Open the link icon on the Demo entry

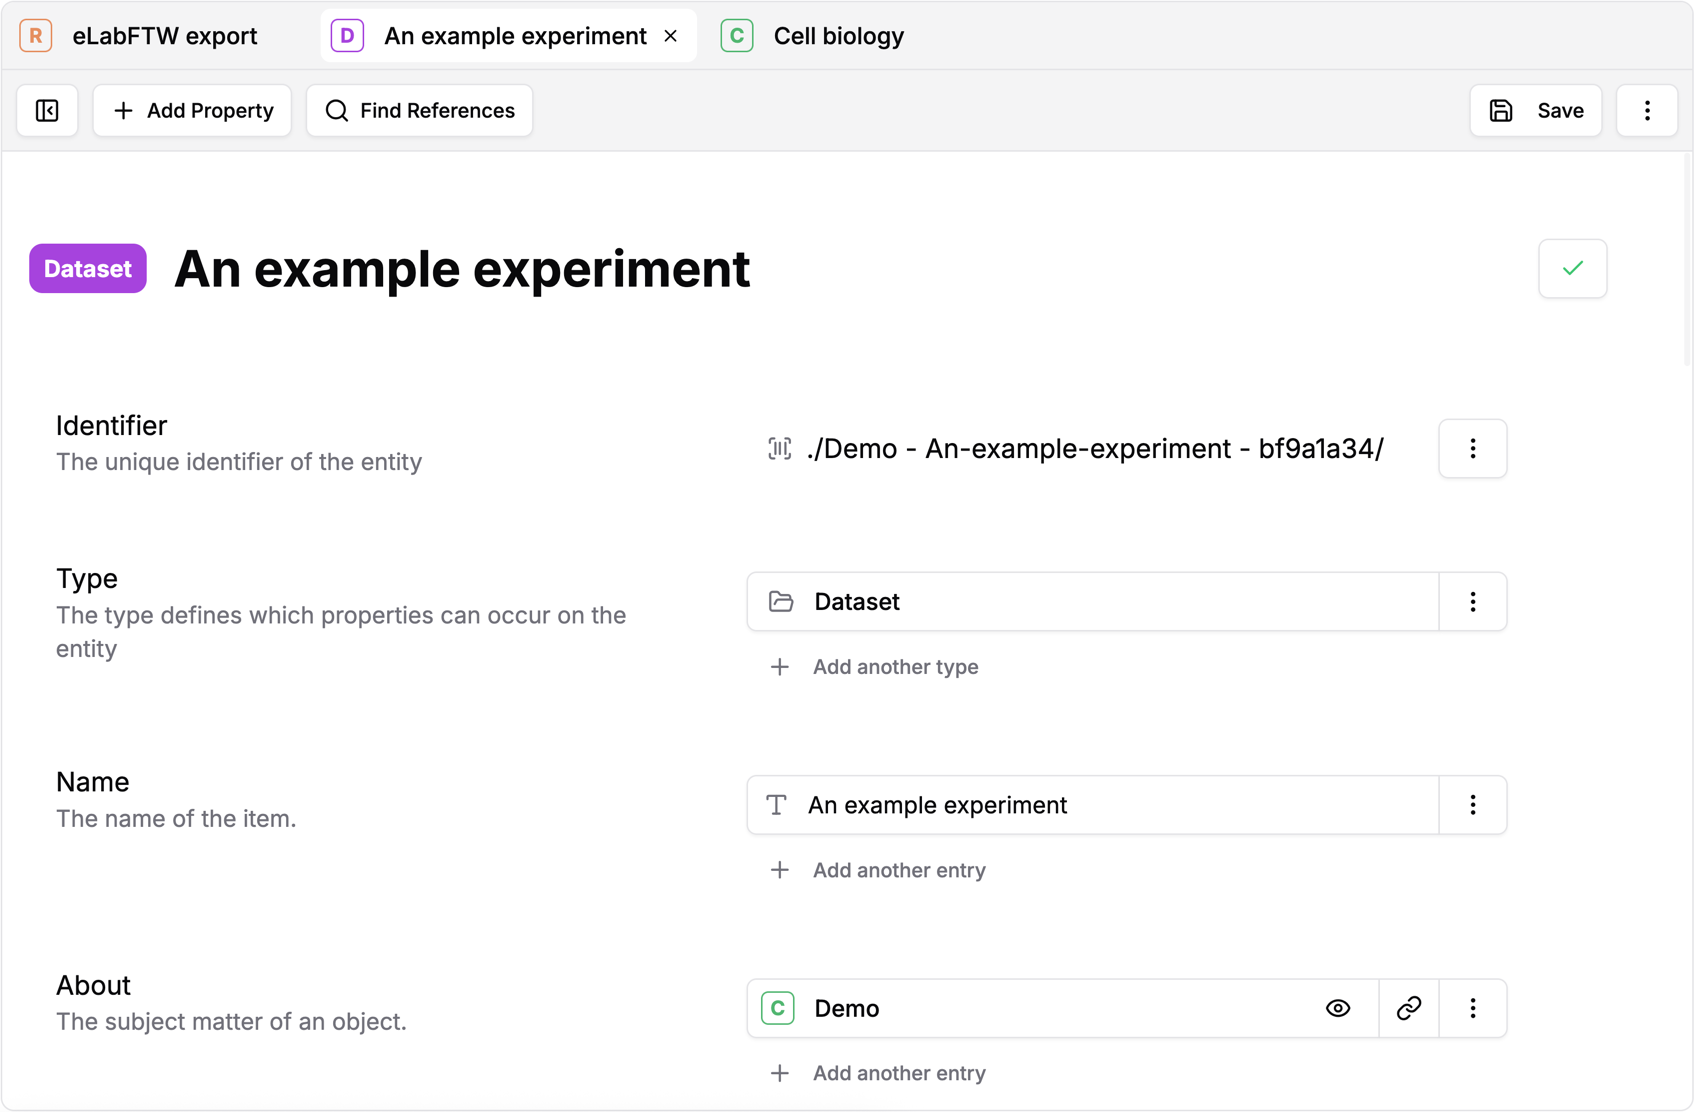[1408, 1008]
